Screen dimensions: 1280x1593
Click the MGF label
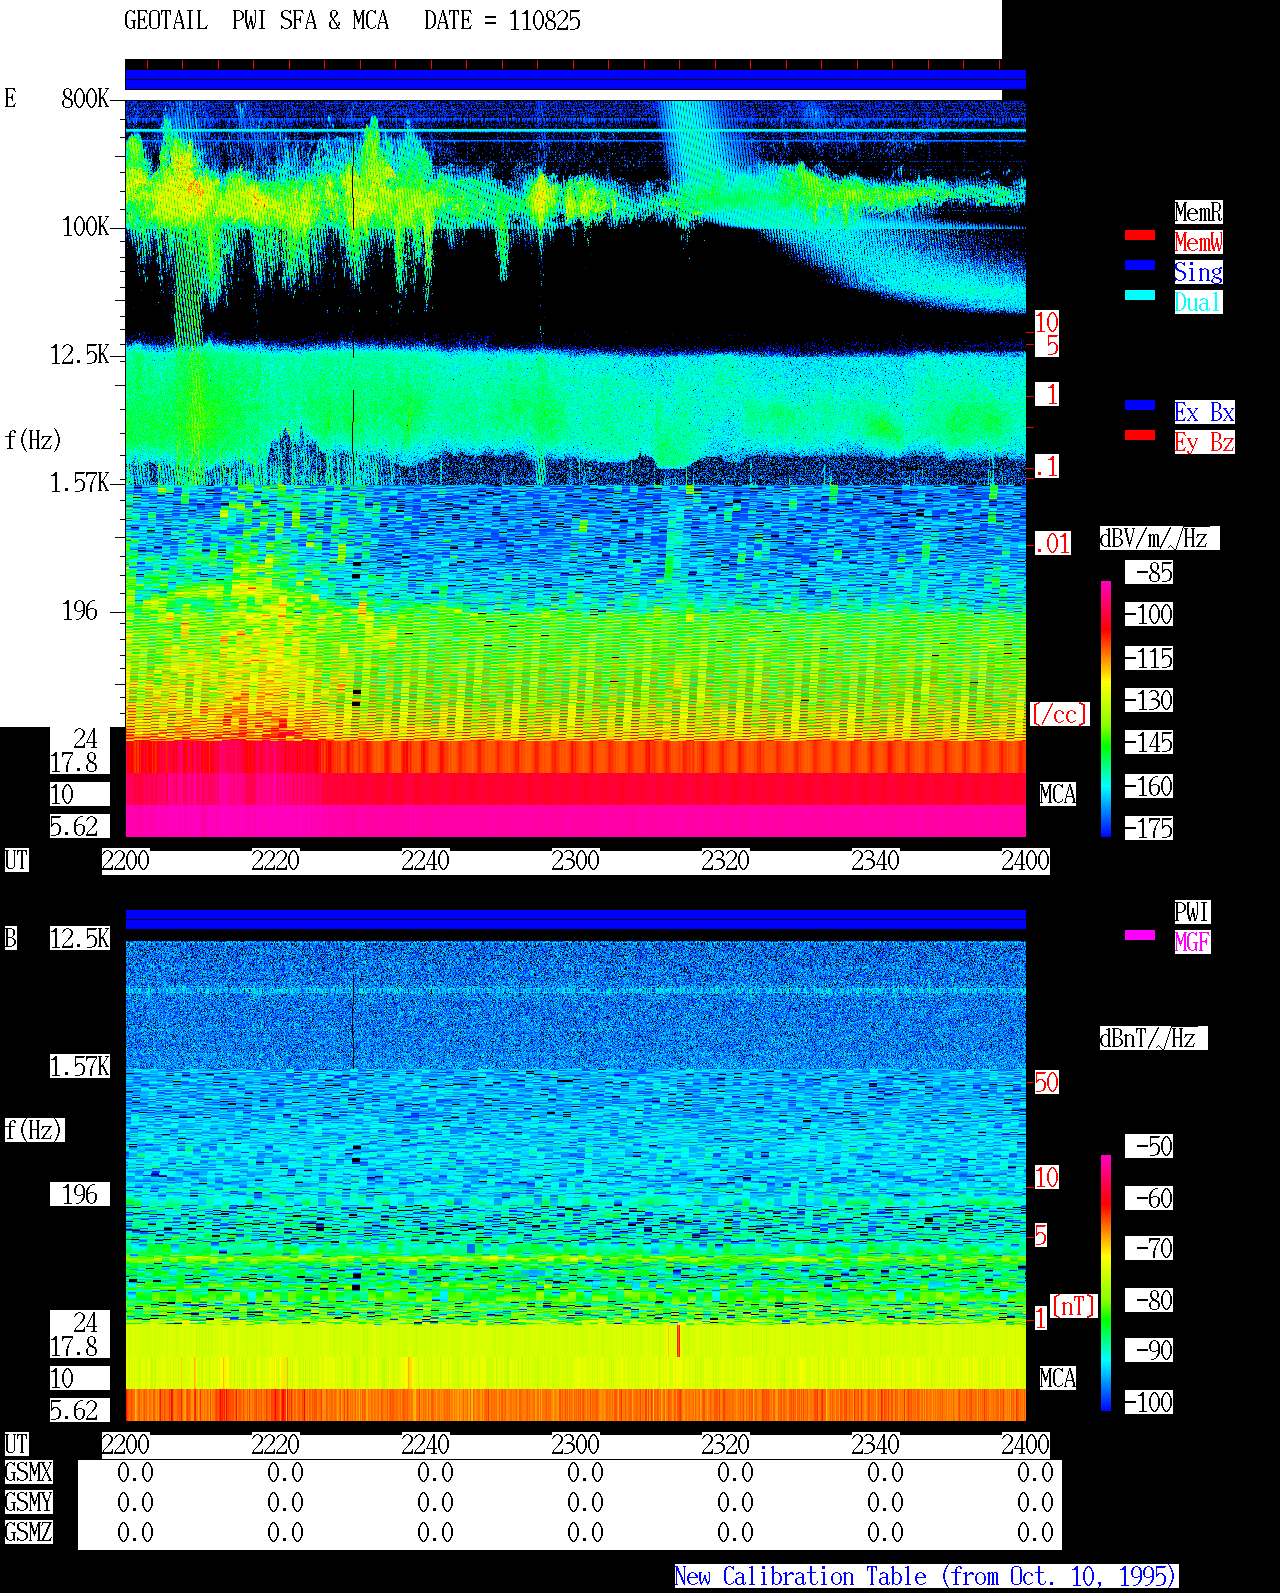coord(1192,942)
